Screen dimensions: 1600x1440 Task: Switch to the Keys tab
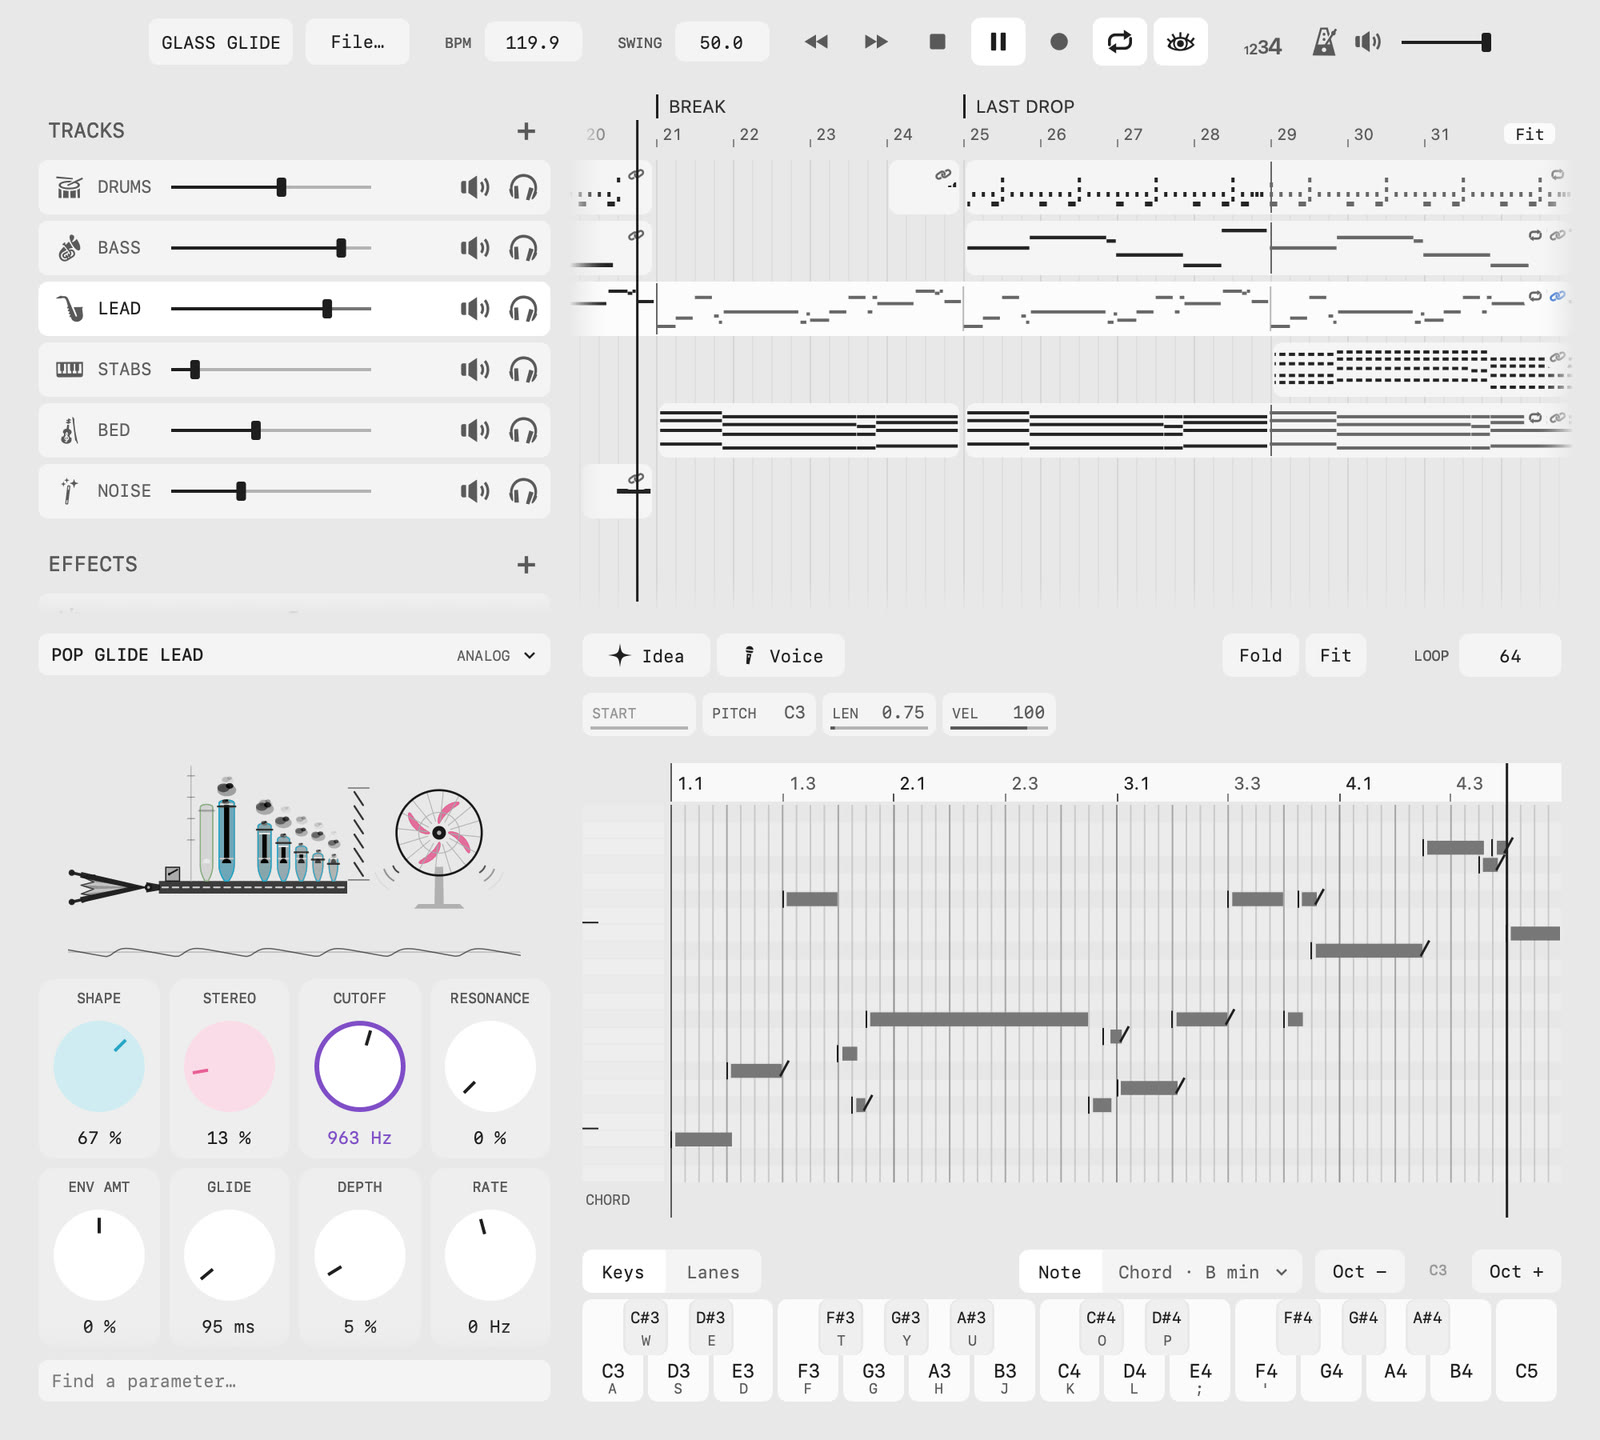(x=623, y=1272)
